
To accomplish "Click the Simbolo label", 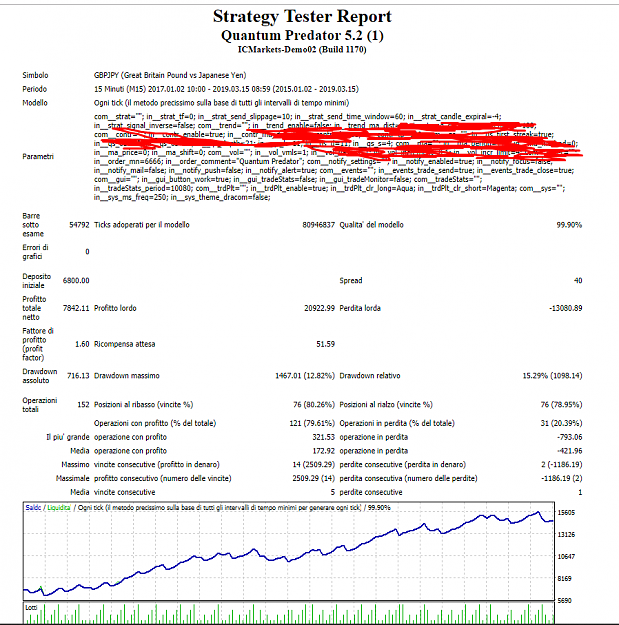I will 35,75.
